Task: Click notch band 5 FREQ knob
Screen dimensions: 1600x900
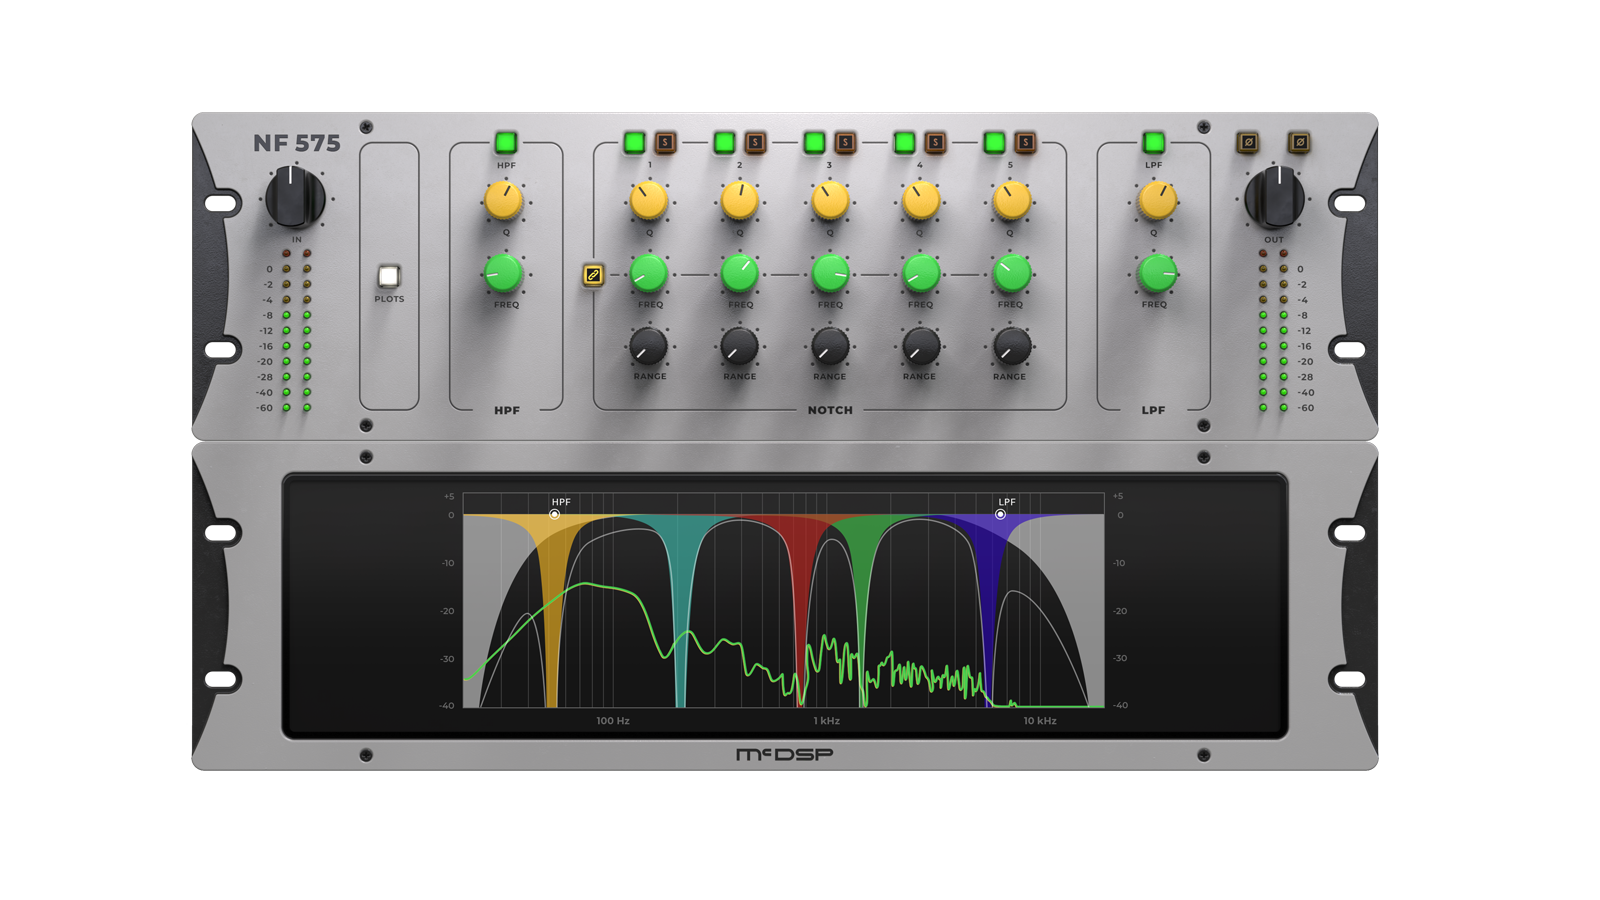Action: [x=1011, y=273]
